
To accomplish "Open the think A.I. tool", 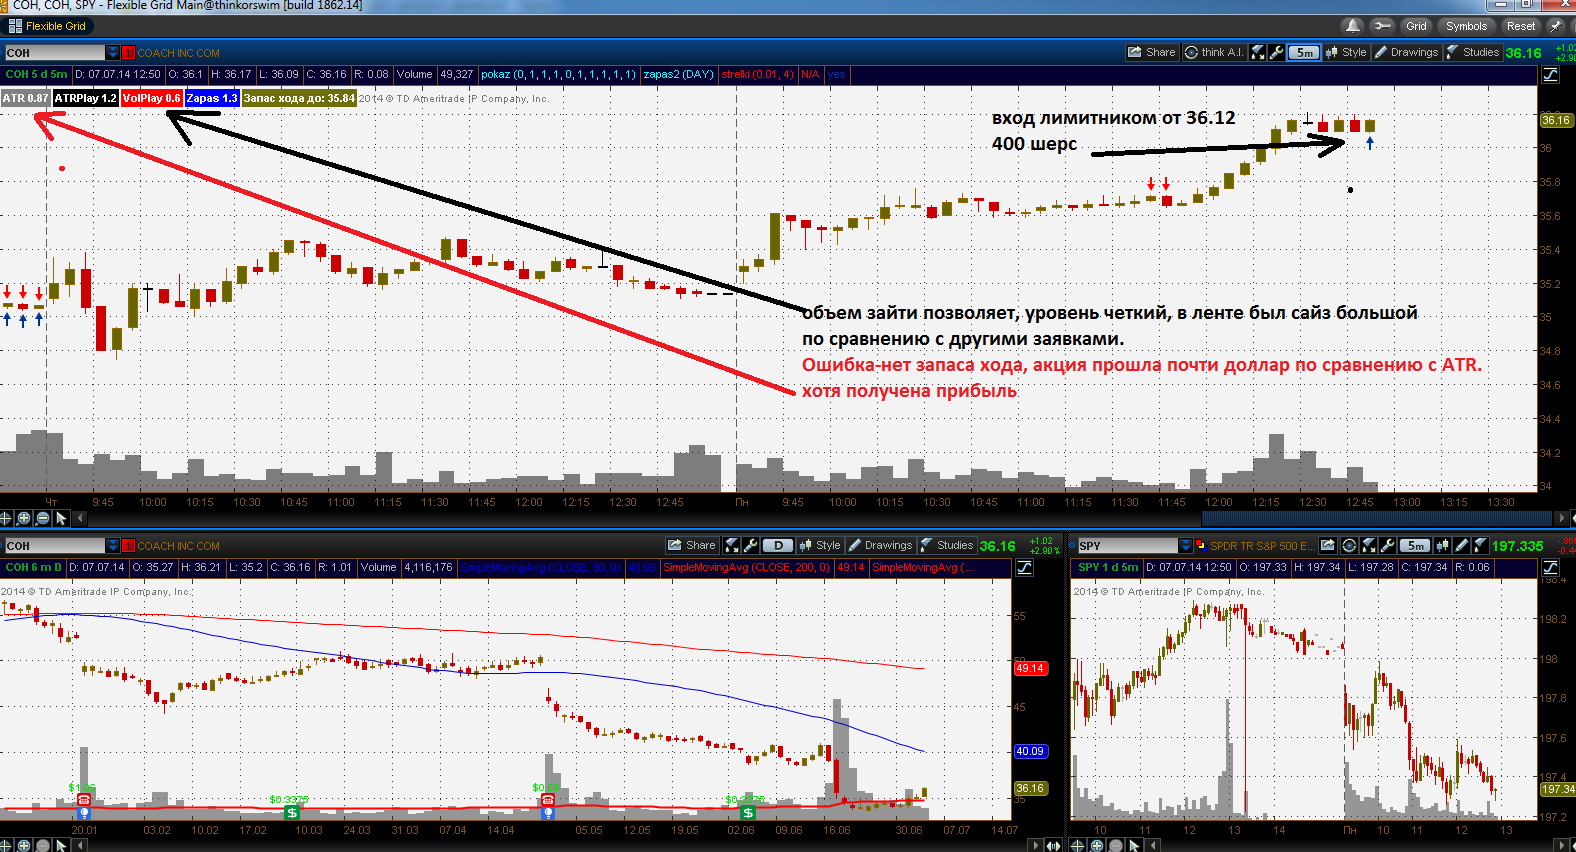I will click(1214, 52).
